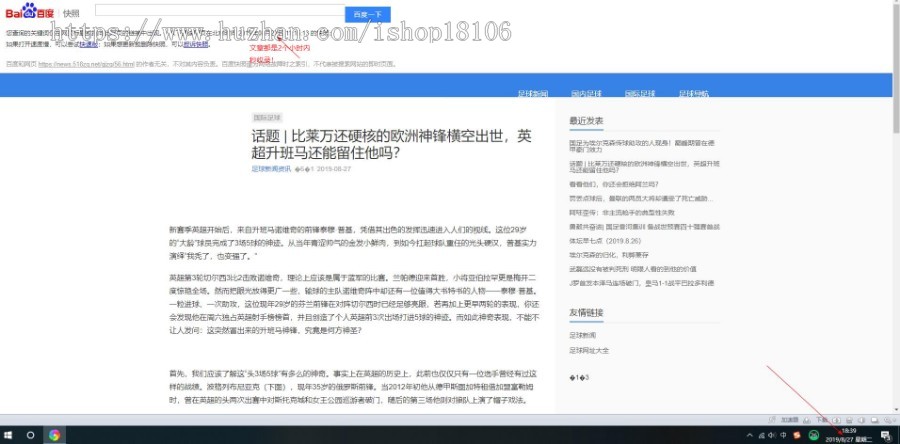Screen dimensions: 900x444
Task: Toggle the 中 input method indicator
Action: coord(783,435)
